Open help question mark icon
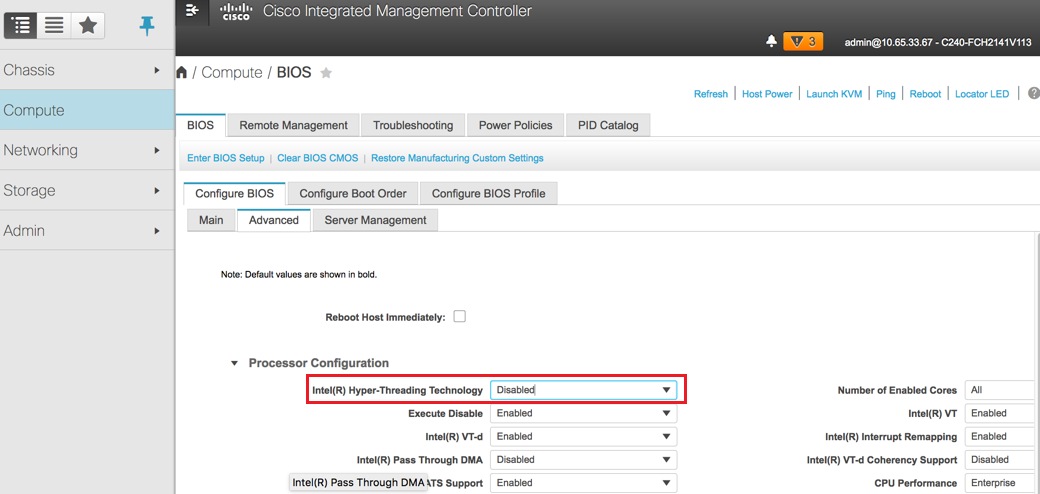The image size is (1040, 494). pos(1034,93)
